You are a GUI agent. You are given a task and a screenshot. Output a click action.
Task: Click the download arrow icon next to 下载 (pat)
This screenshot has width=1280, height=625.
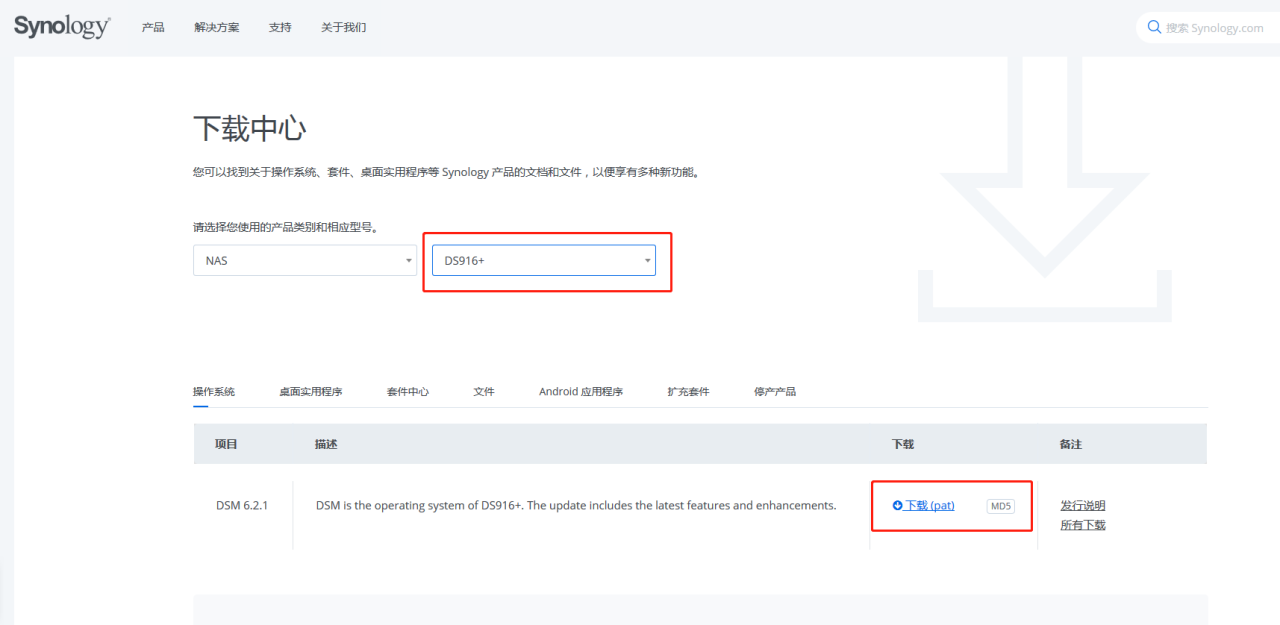pos(897,505)
